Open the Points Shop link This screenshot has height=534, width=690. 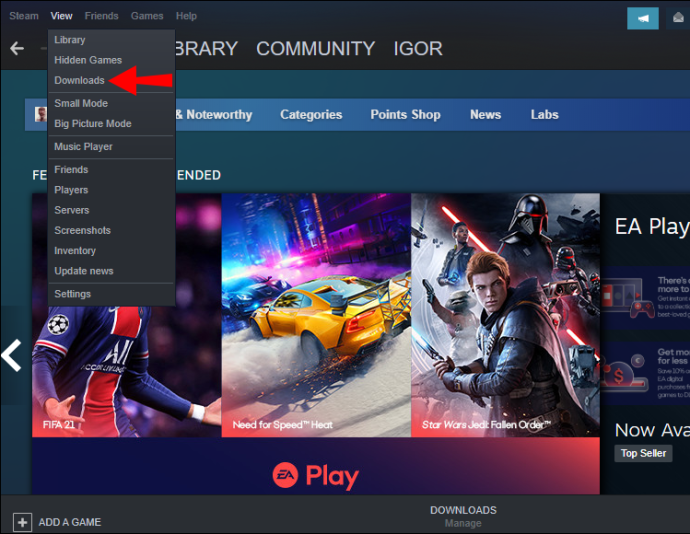(x=405, y=114)
